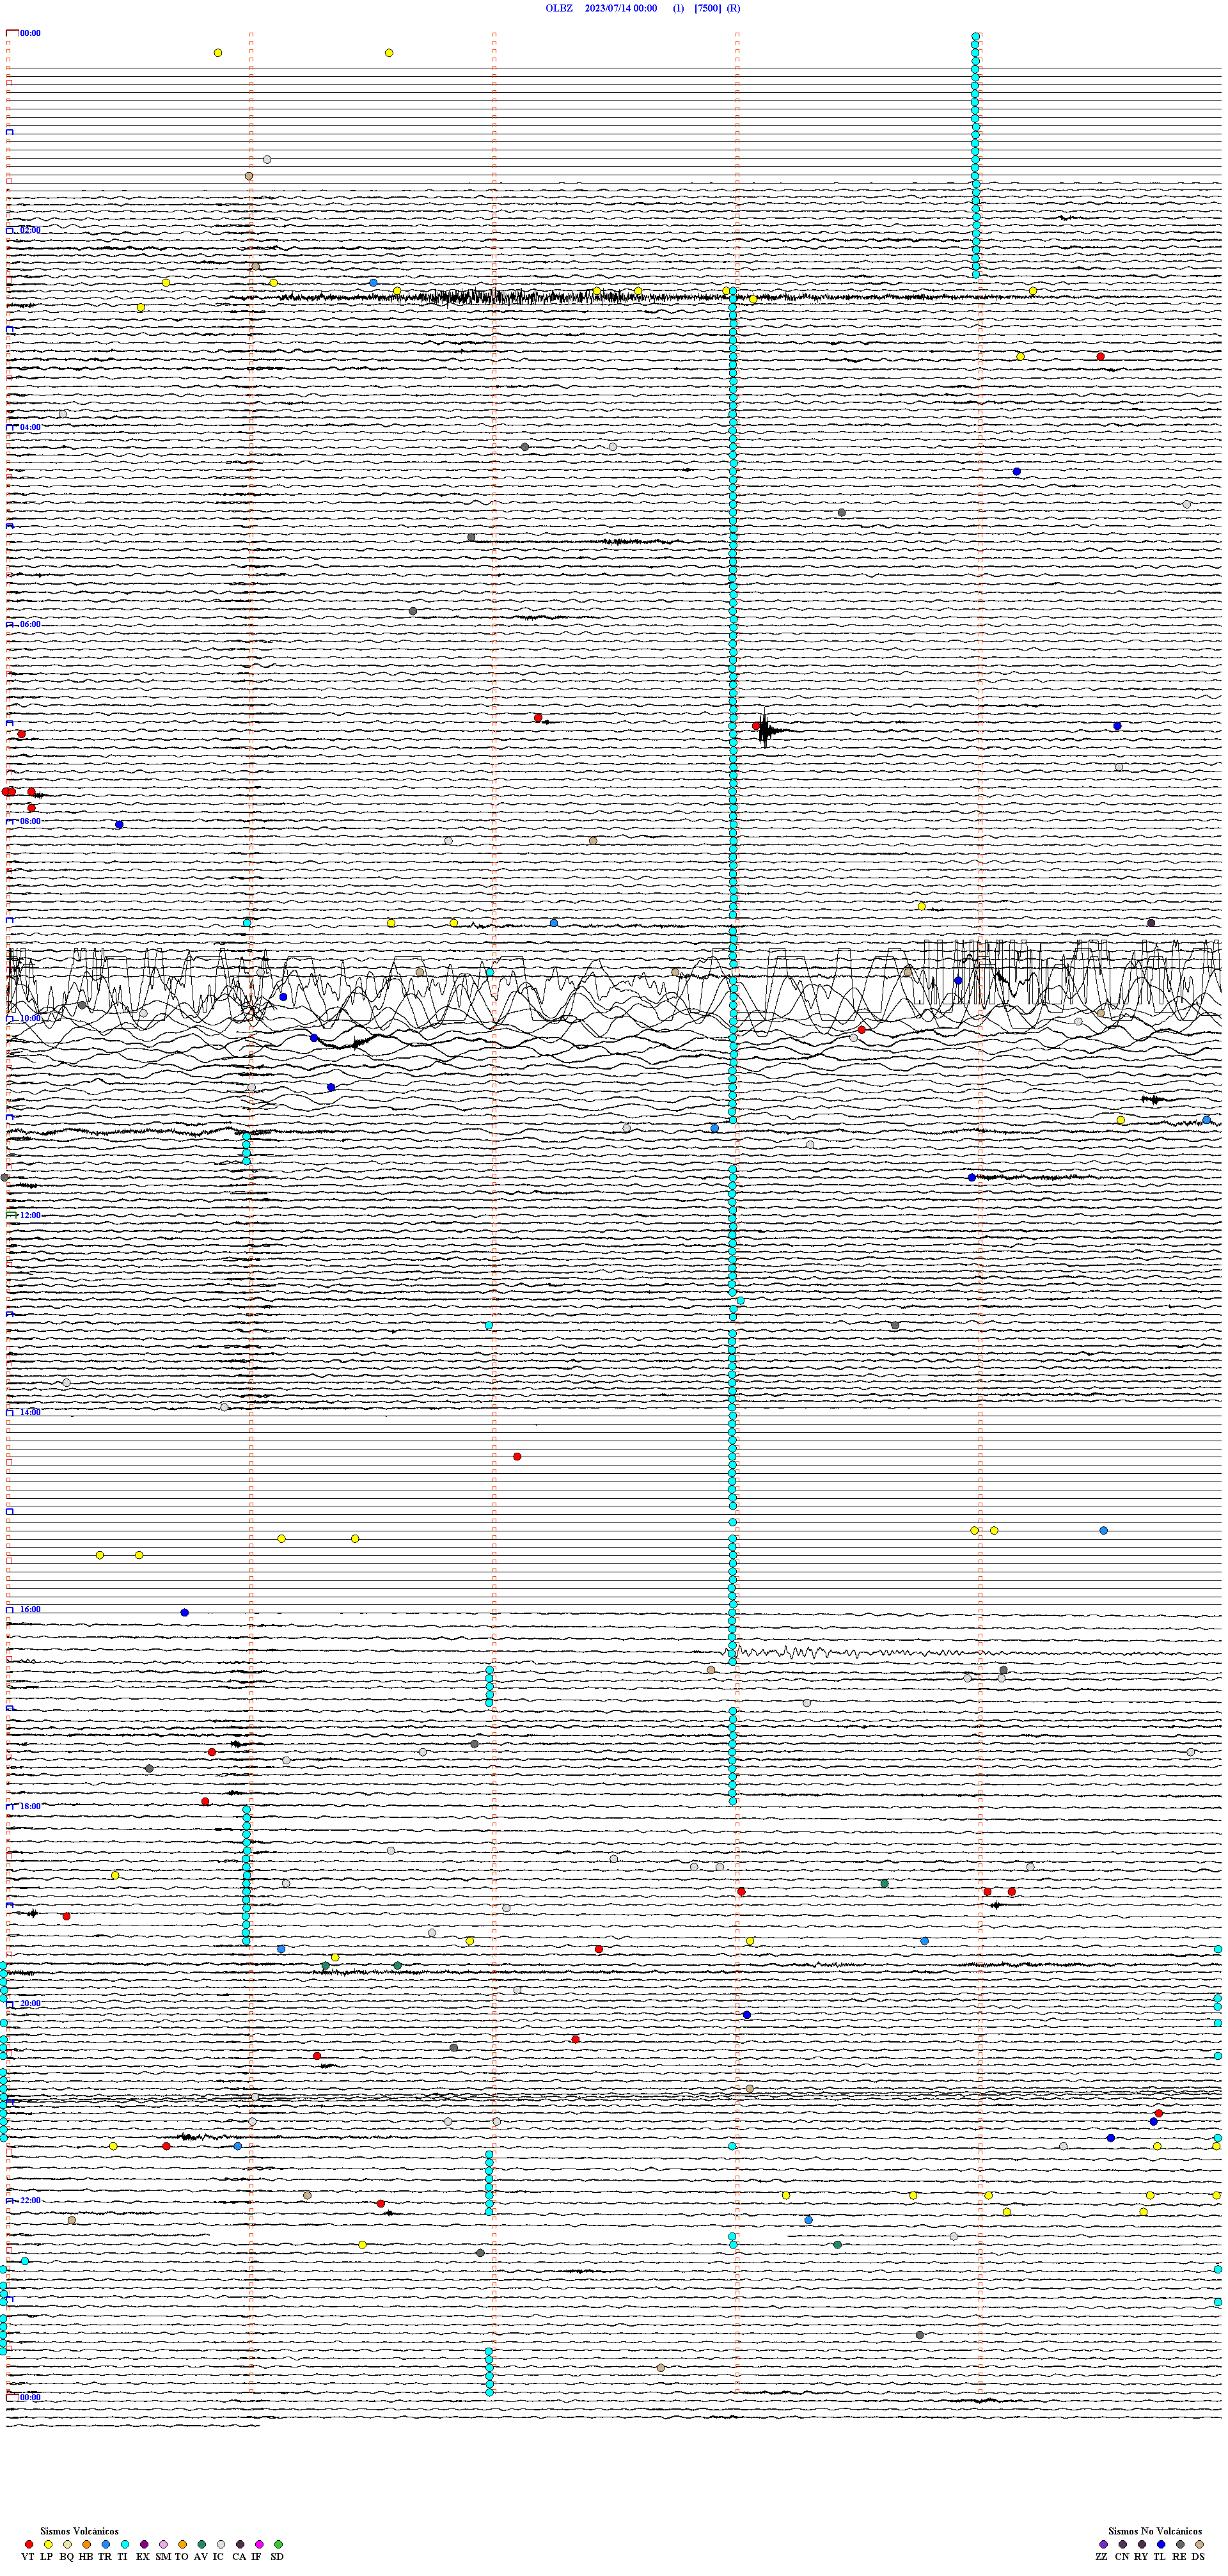Select the 08:00 hour label
This screenshot has height=2576, width=1228.
pyautogui.click(x=30, y=821)
